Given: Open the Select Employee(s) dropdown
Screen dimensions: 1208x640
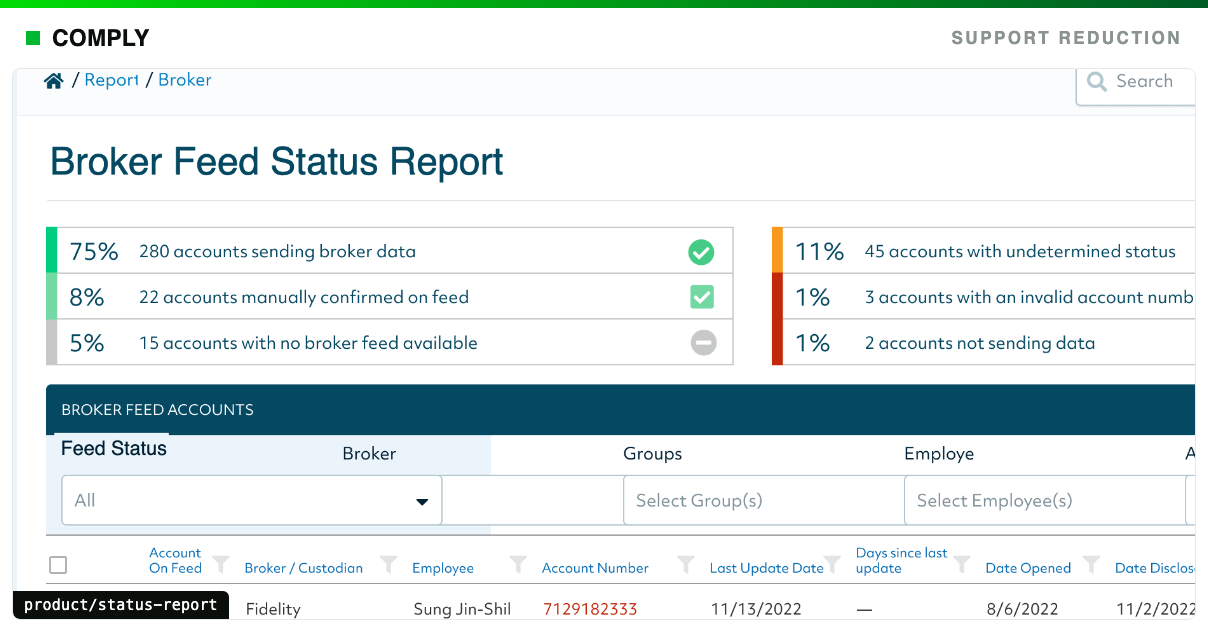Looking at the screenshot, I should pyautogui.click(x=1044, y=500).
